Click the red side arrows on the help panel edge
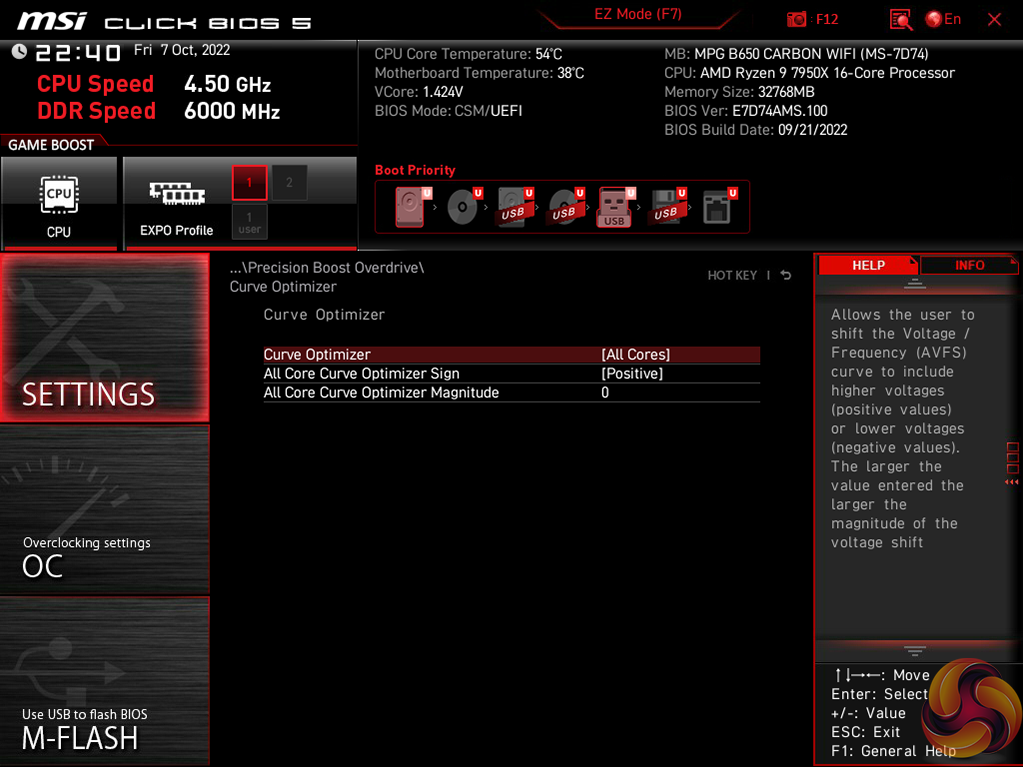The image size is (1023, 767). point(1012,482)
